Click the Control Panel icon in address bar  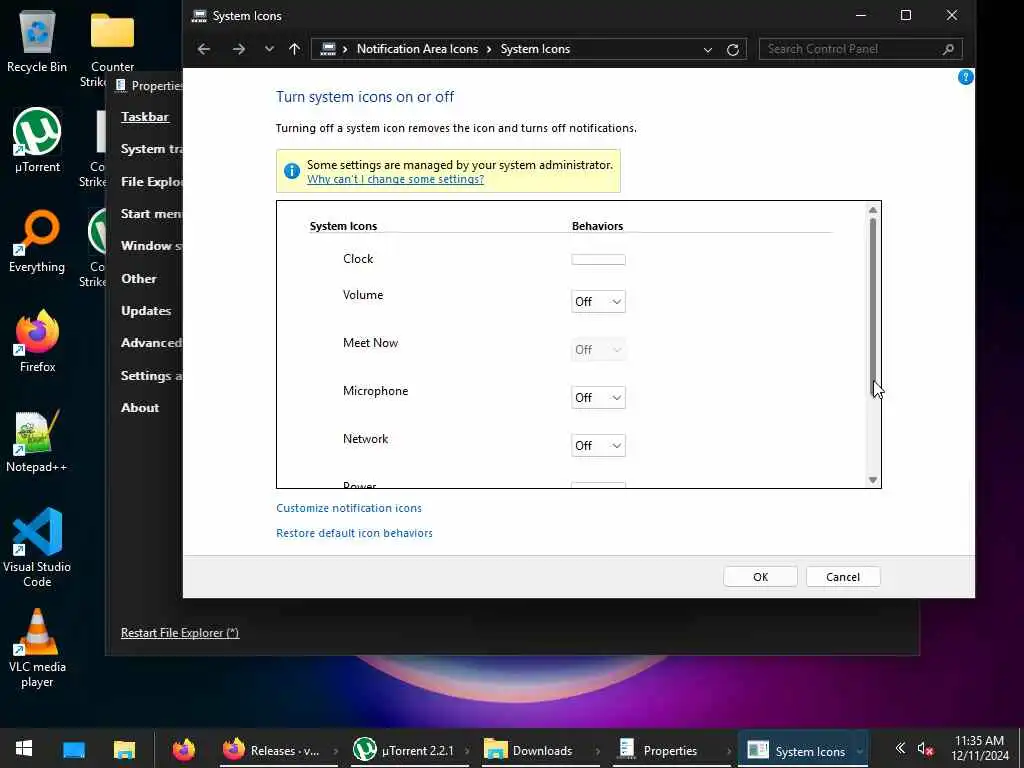[x=328, y=49]
